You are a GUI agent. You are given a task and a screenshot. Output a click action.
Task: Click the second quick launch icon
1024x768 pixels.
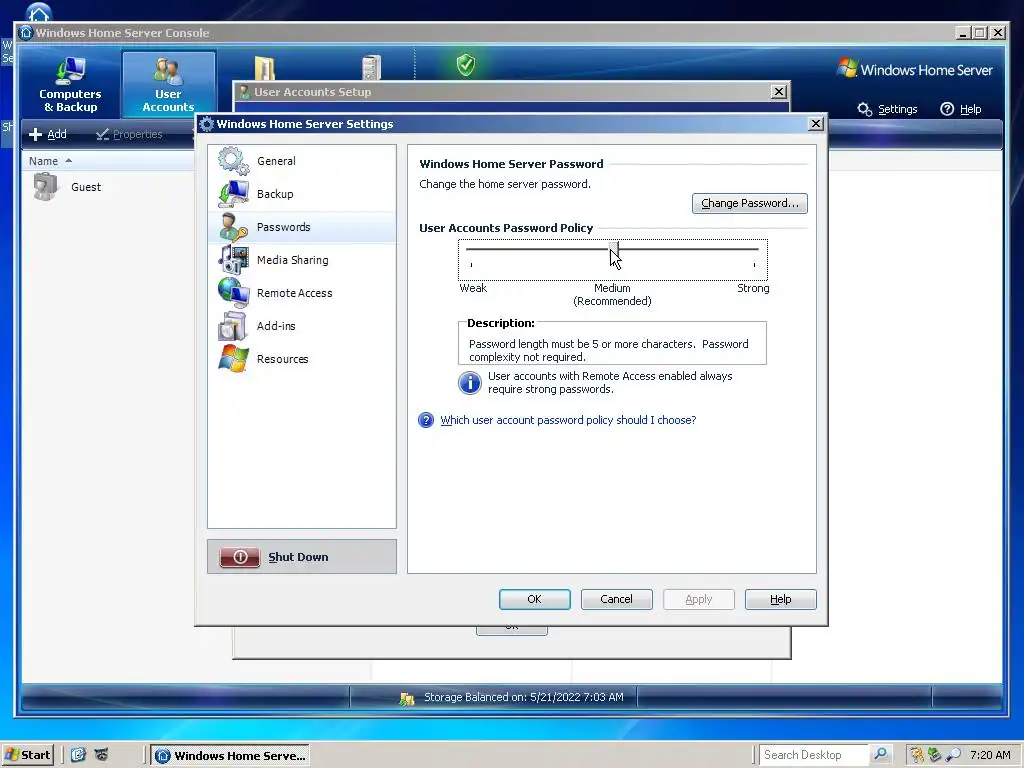click(x=101, y=755)
